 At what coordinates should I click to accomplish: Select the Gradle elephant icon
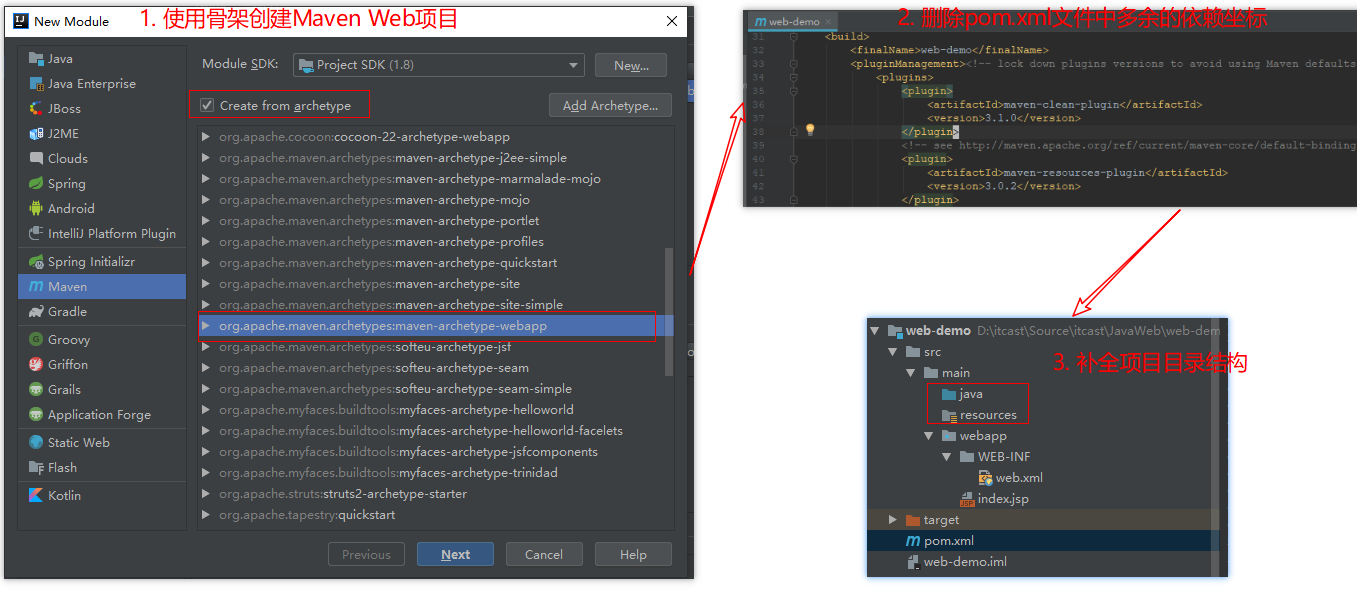tap(37, 312)
